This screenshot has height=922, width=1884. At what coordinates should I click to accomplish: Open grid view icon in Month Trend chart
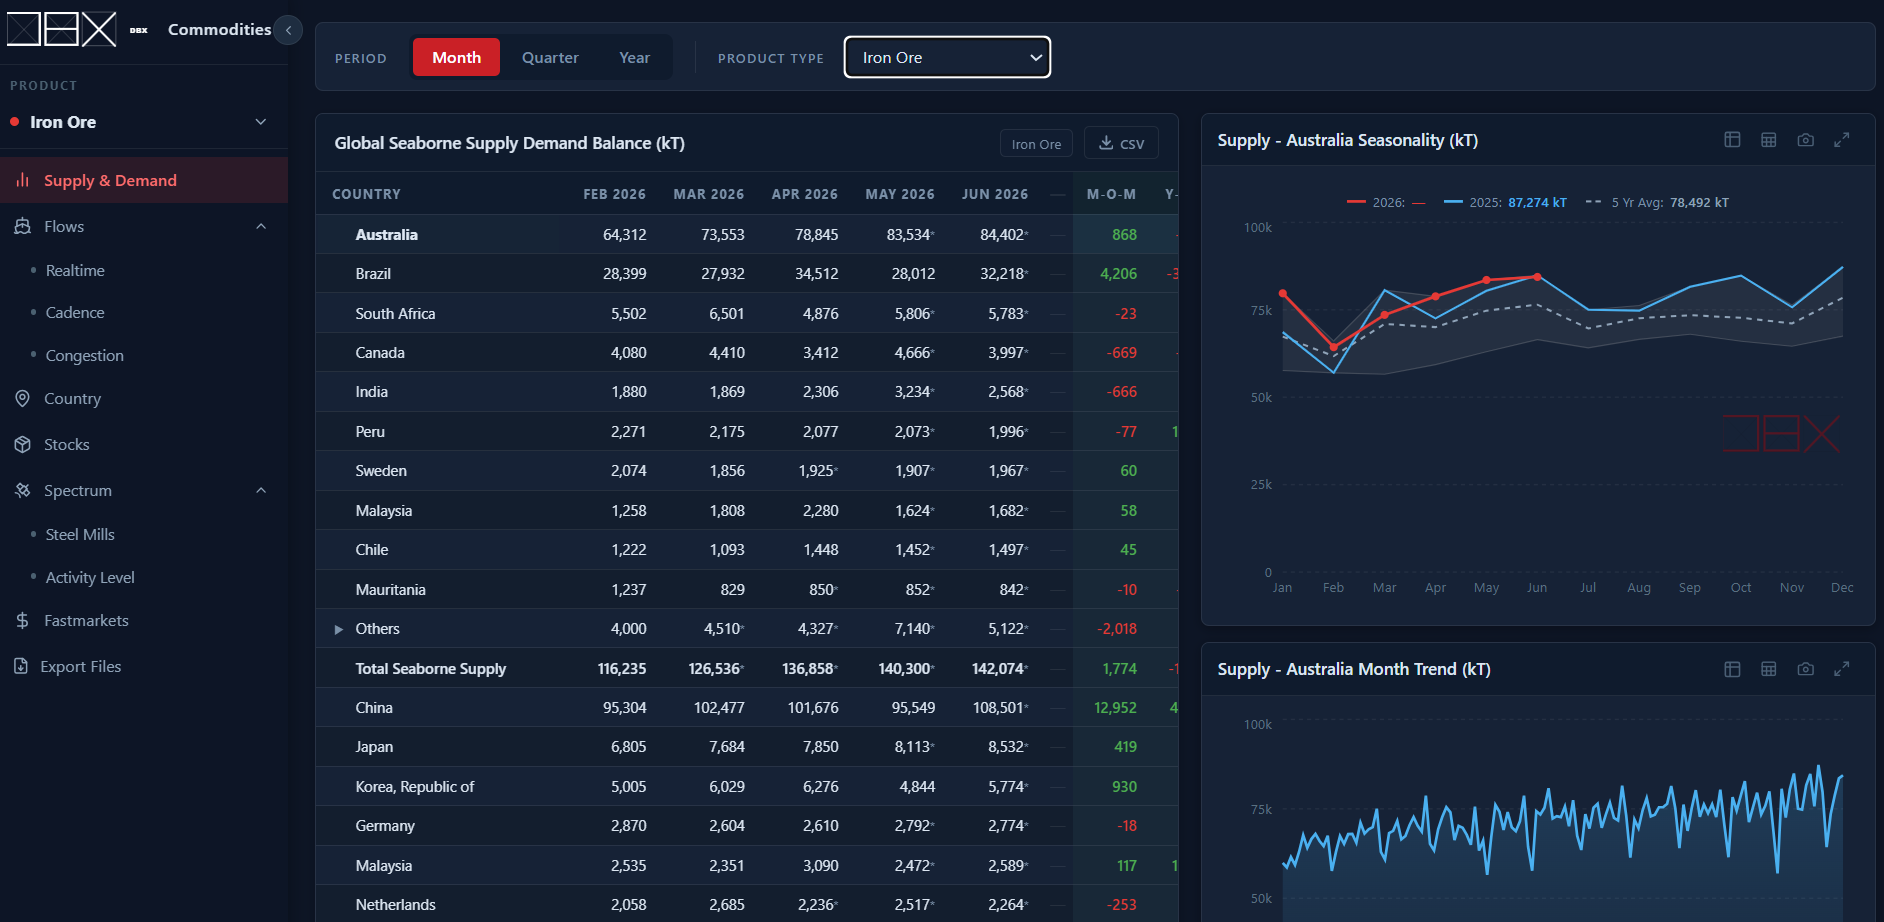point(1768,669)
